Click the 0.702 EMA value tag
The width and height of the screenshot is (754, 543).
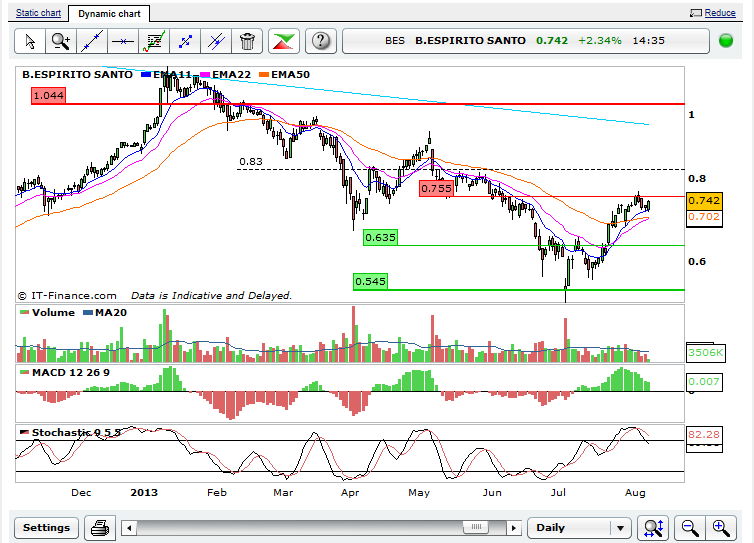704,217
